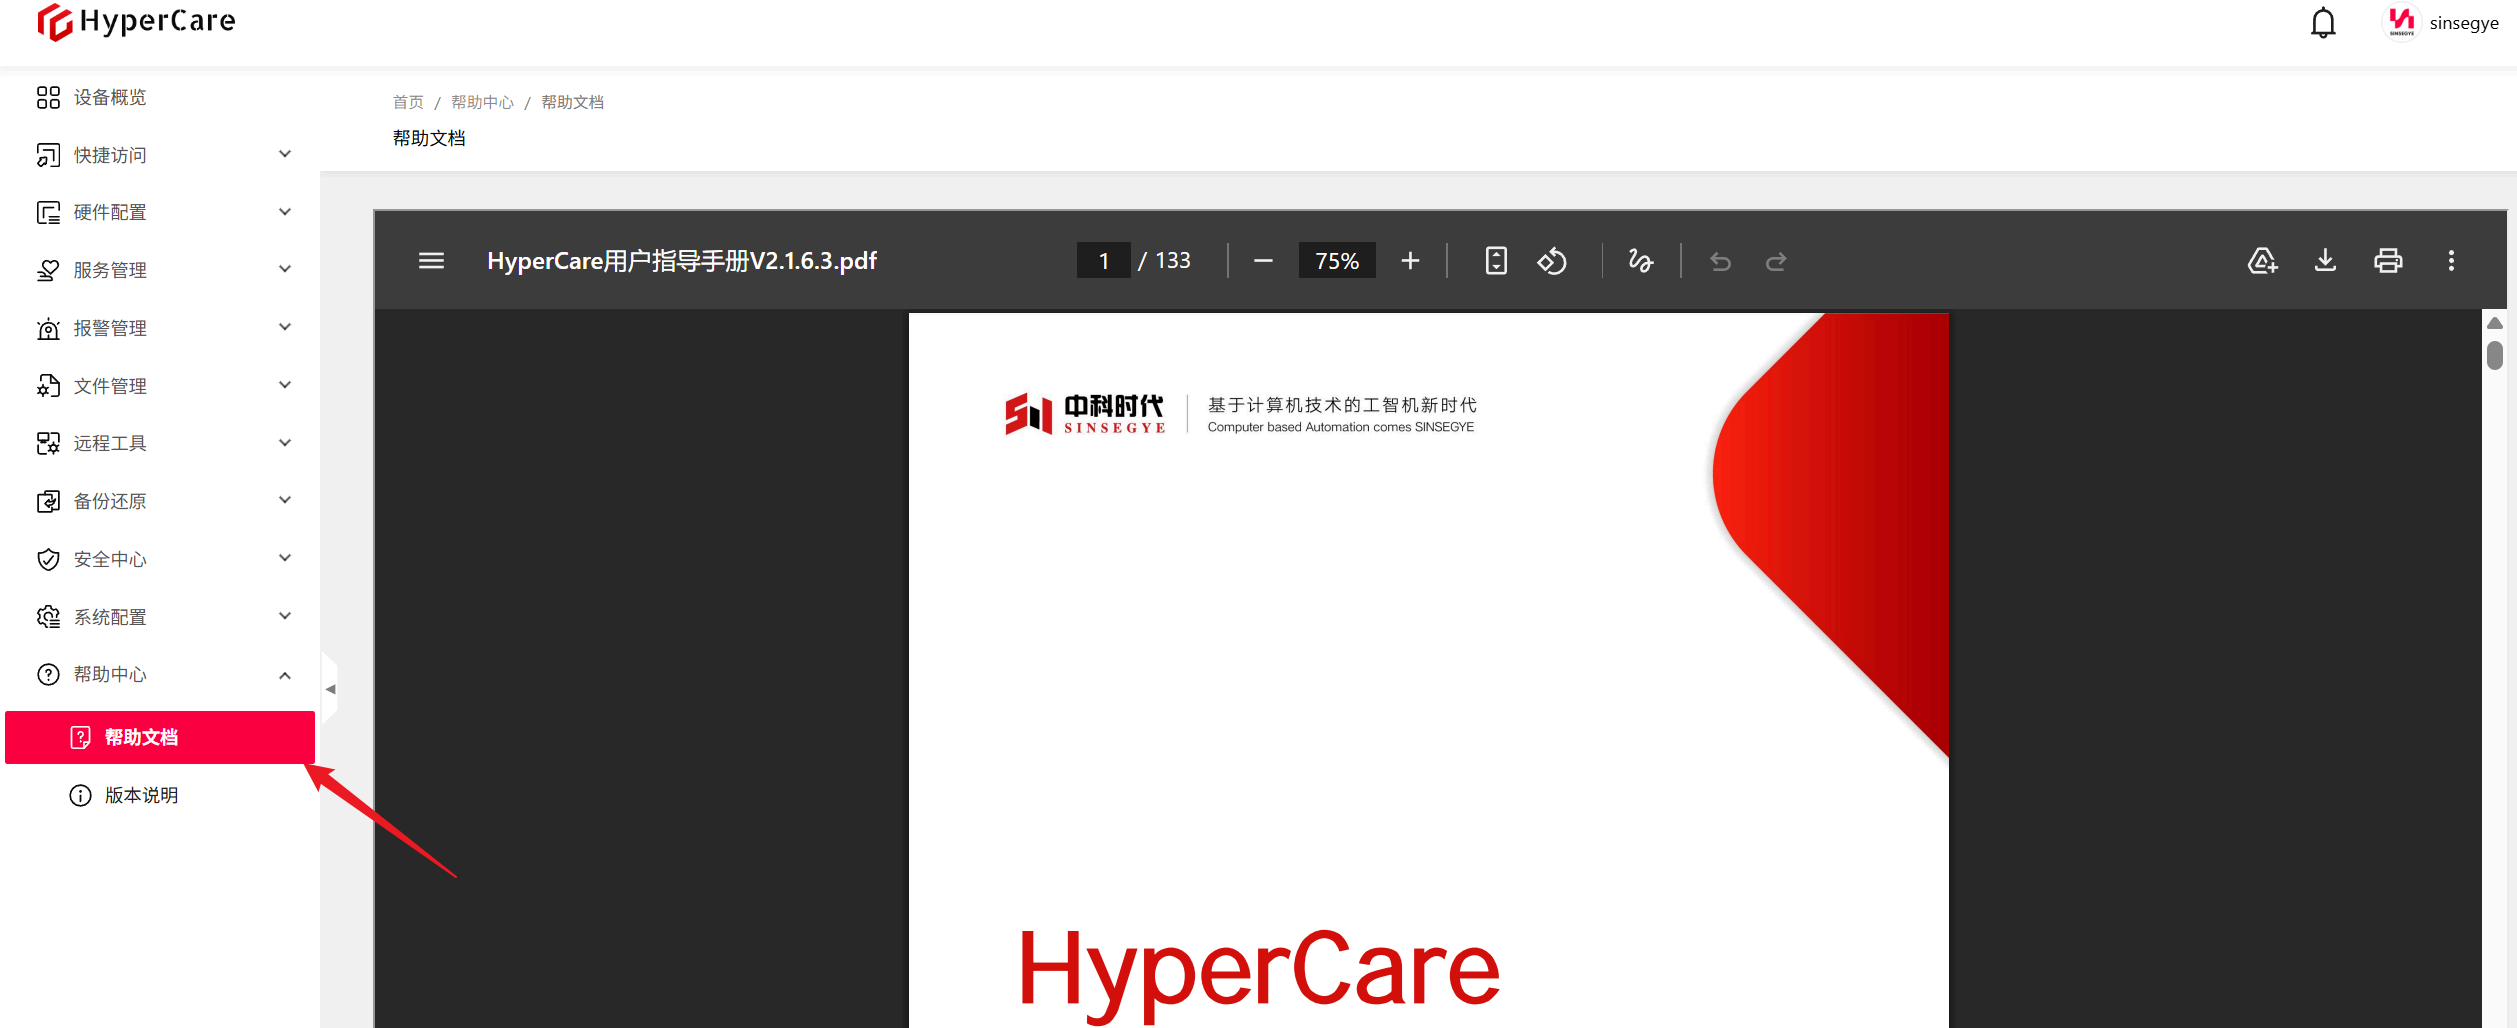Select the PDF draw annotation tool

click(x=1640, y=261)
